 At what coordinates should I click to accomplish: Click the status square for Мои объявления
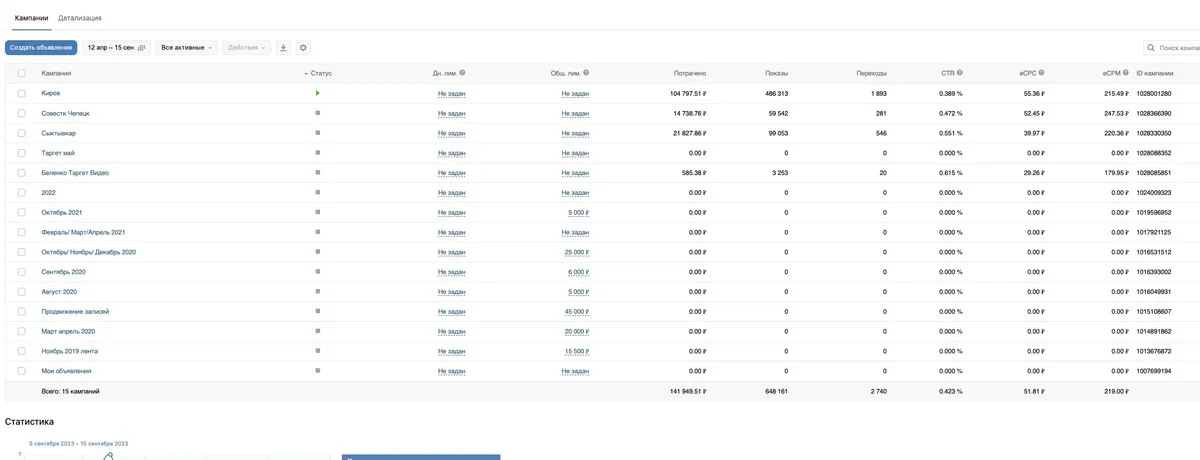pyautogui.click(x=317, y=371)
